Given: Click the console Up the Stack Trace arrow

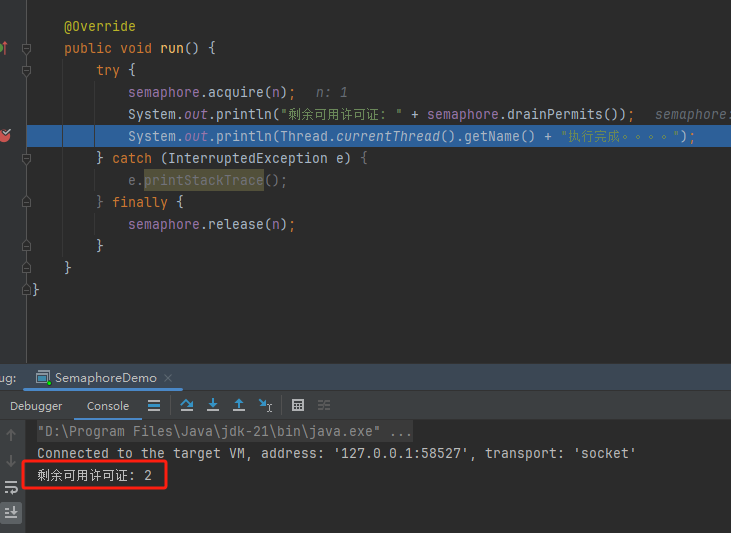Looking at the screenshot, I should pos(11,435).
